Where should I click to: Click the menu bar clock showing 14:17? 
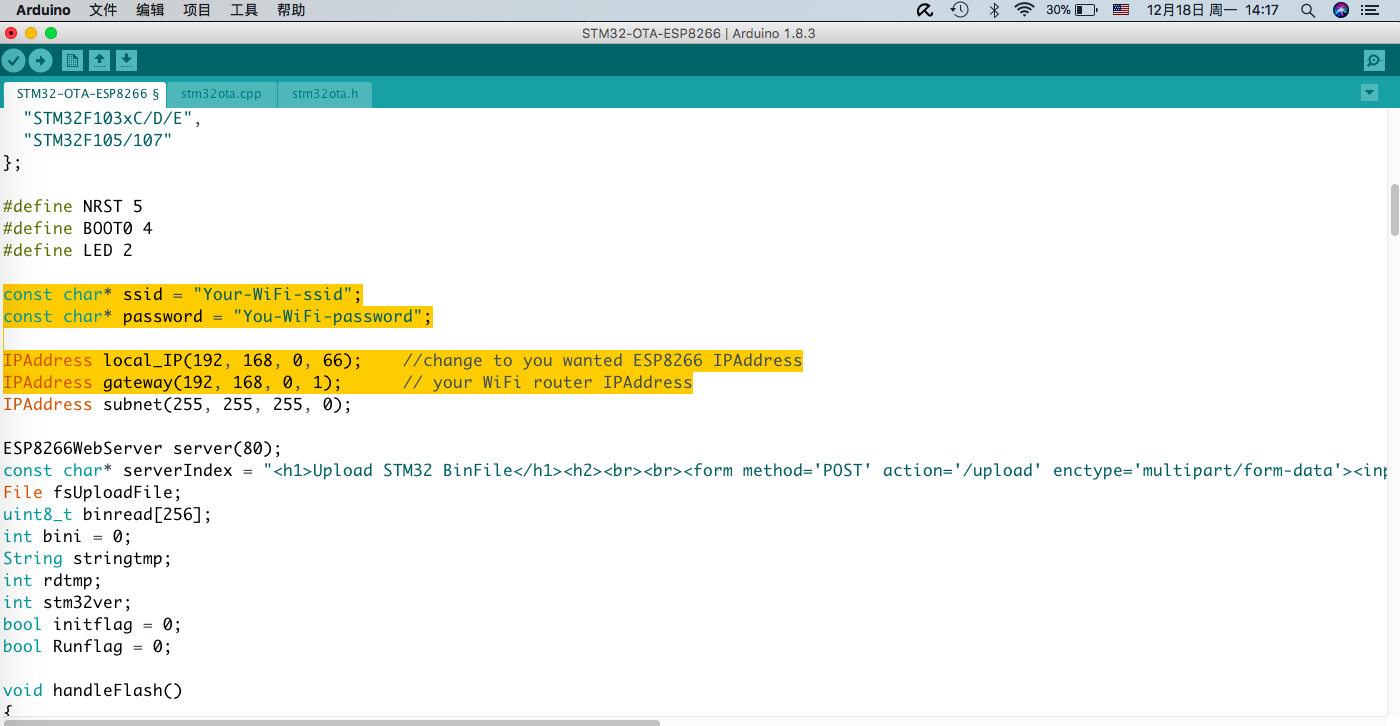1213,10
